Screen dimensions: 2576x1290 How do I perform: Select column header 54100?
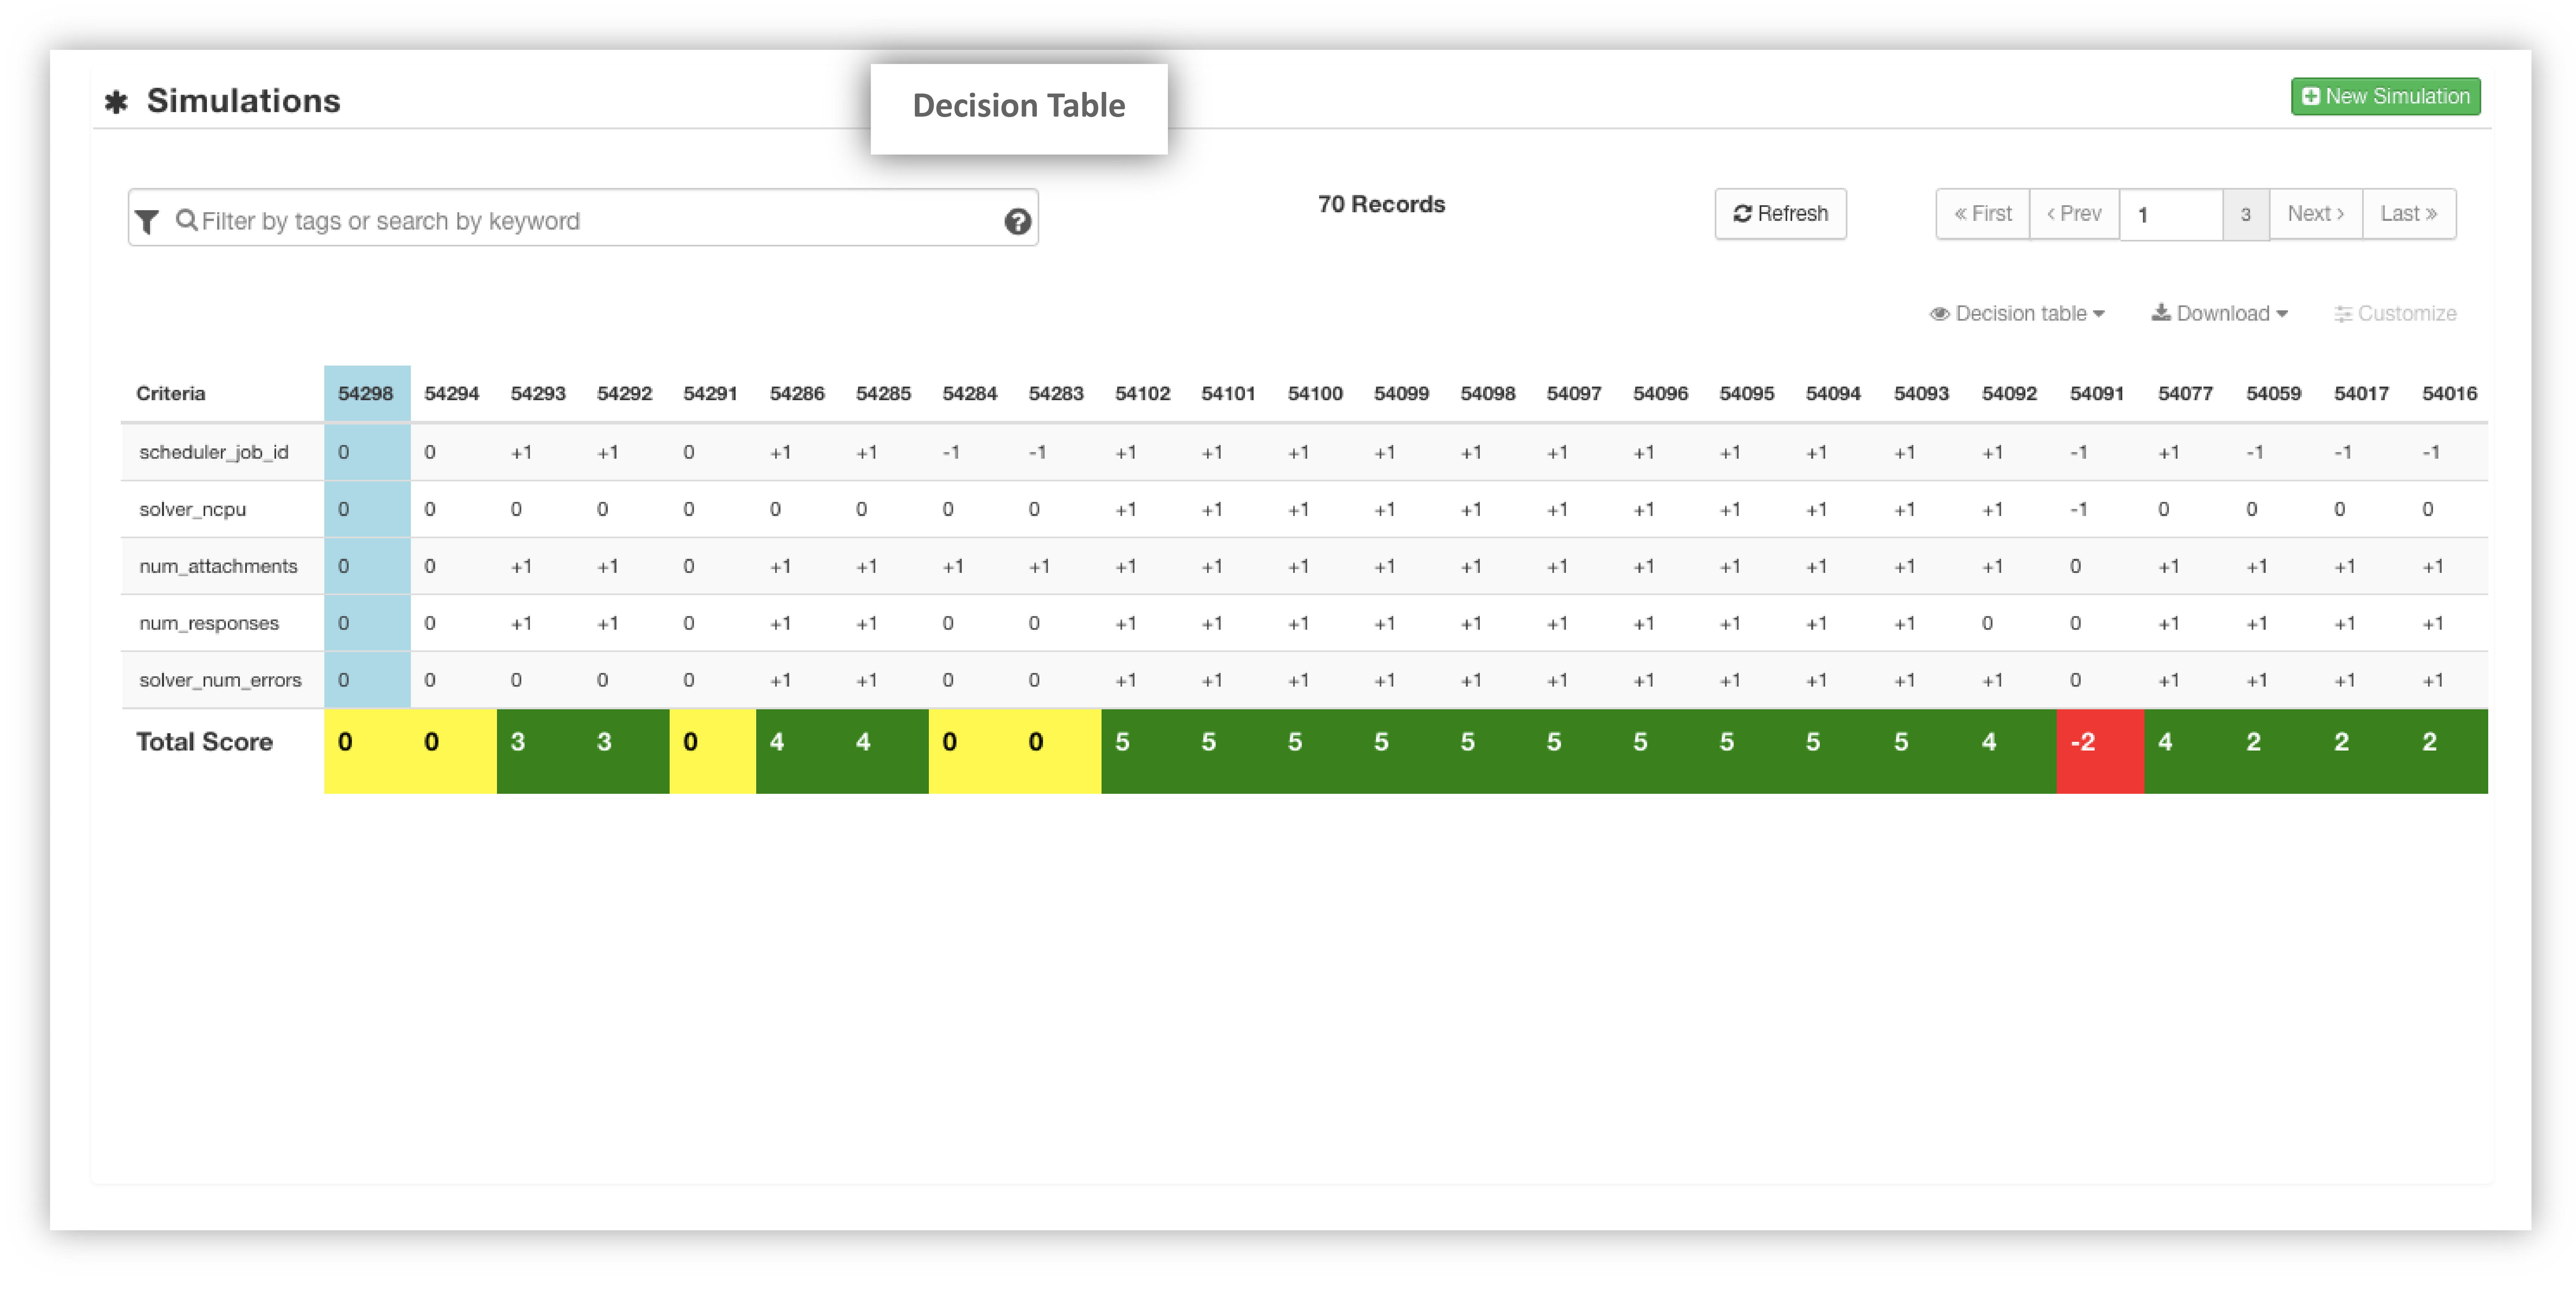(1315, 393)
